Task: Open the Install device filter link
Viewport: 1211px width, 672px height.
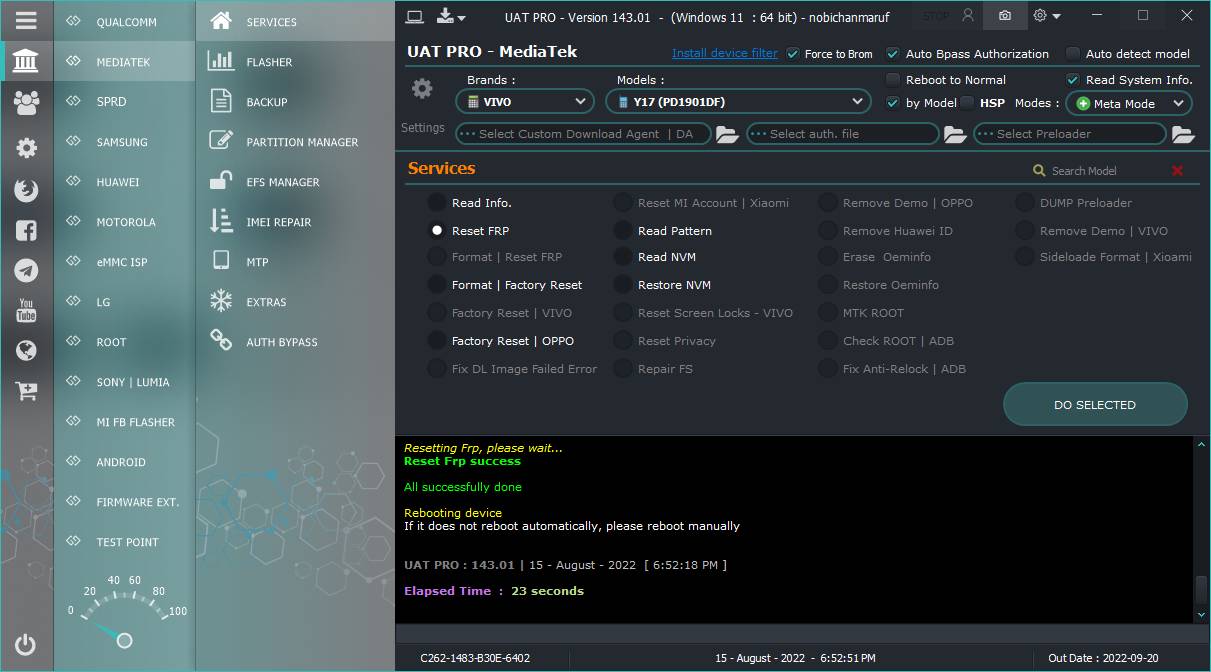Action: (x=725, y=53)
